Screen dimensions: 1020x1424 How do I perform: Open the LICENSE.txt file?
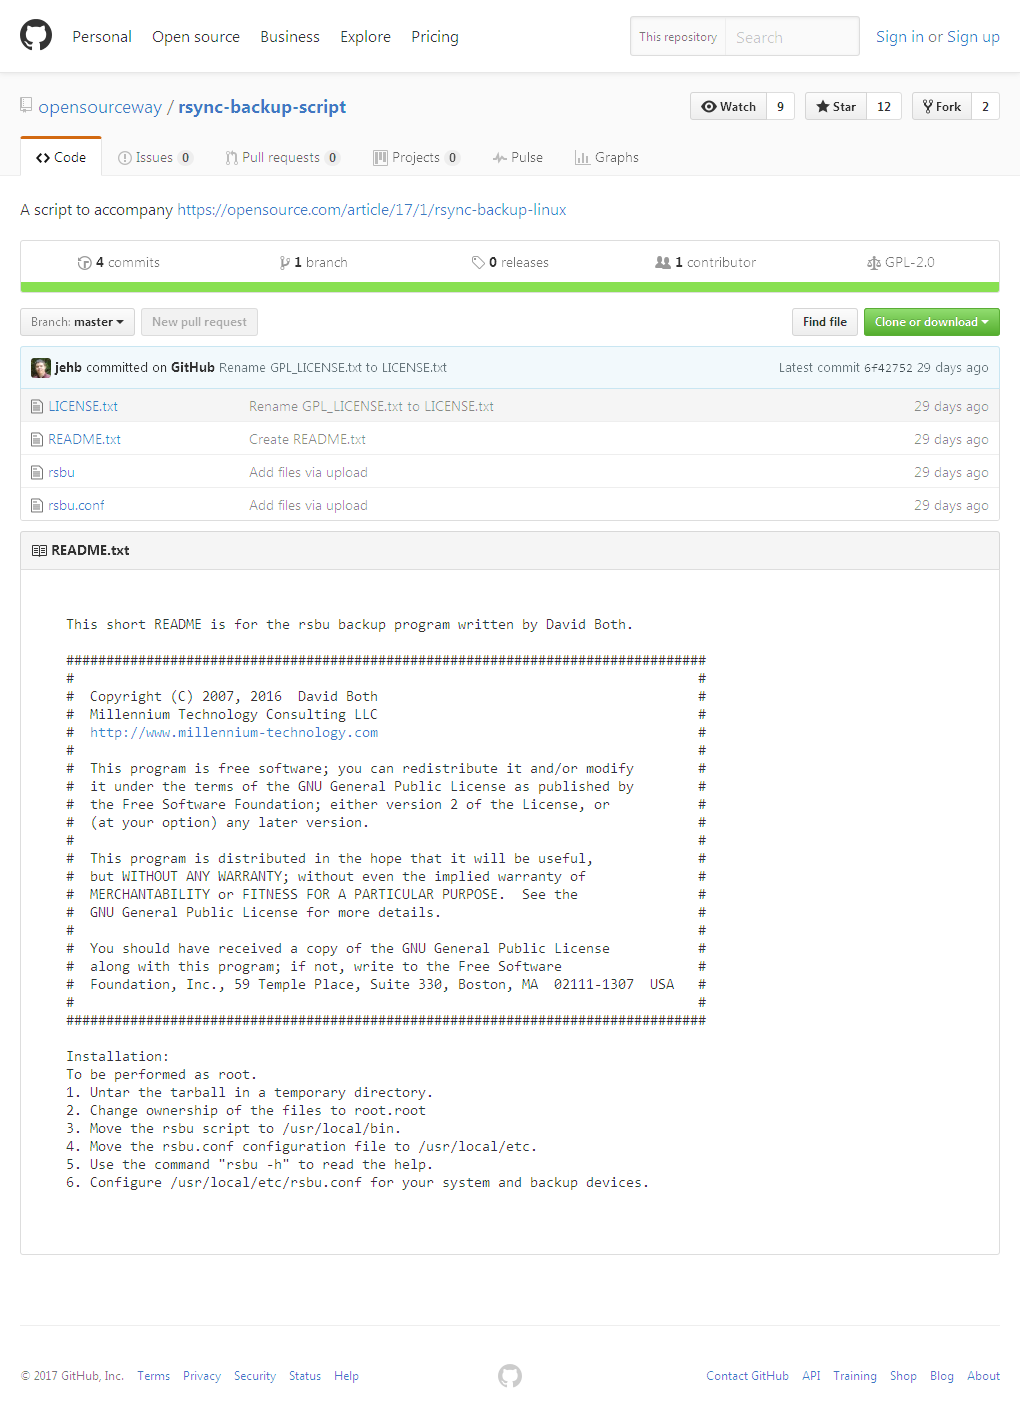pos(83,407)
